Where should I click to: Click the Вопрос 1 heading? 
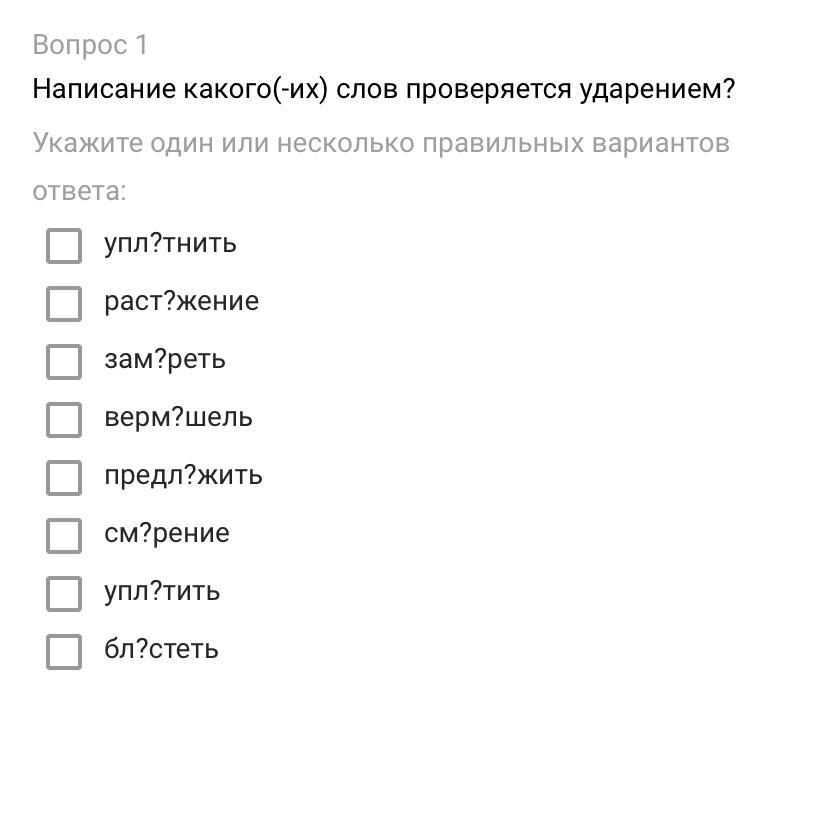pos(90,45)
